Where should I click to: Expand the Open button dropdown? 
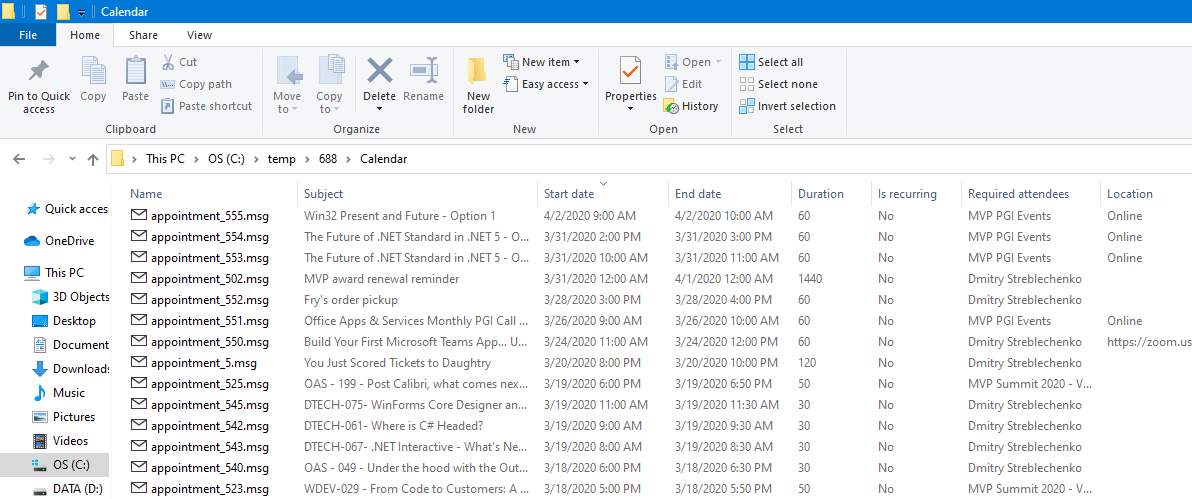pyautogui.click(x=718, y=62)
